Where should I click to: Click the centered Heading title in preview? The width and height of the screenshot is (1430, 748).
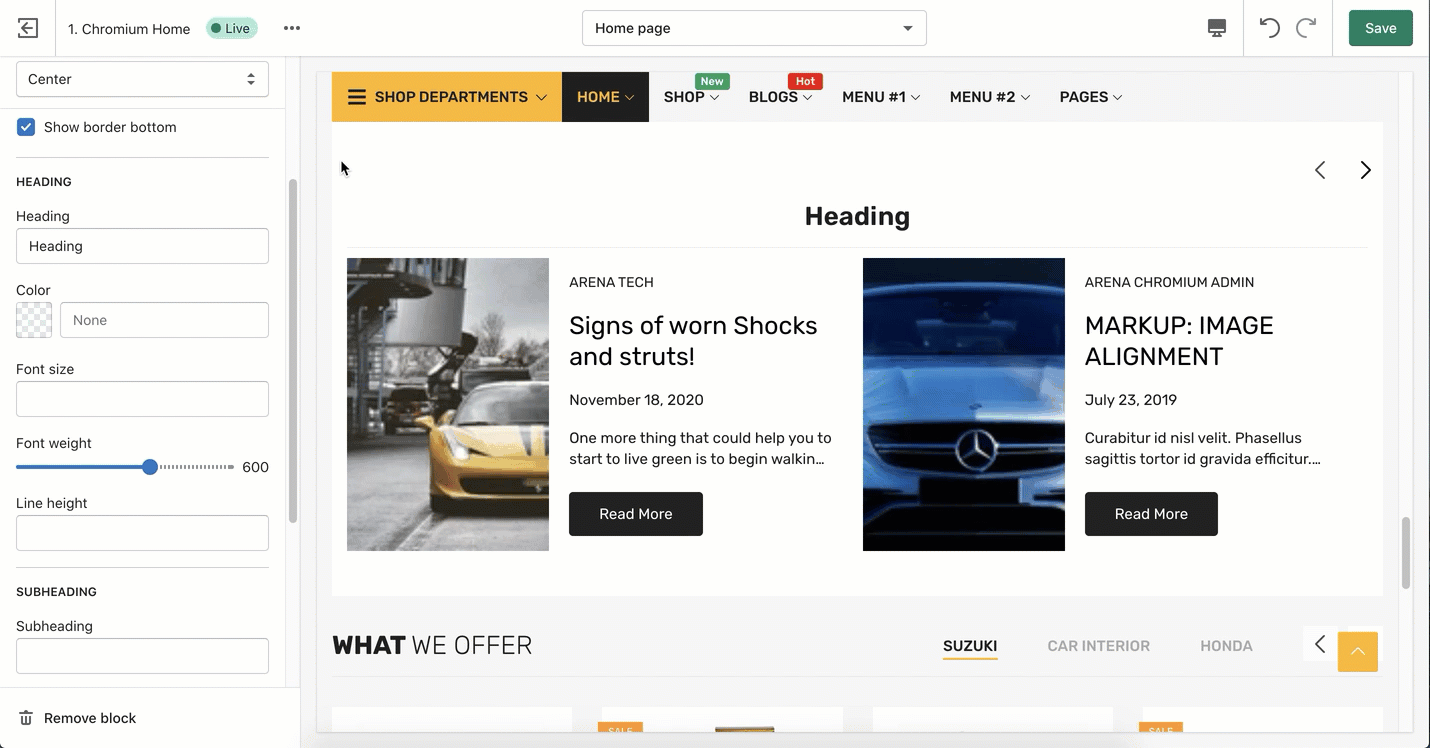point(857,216)
